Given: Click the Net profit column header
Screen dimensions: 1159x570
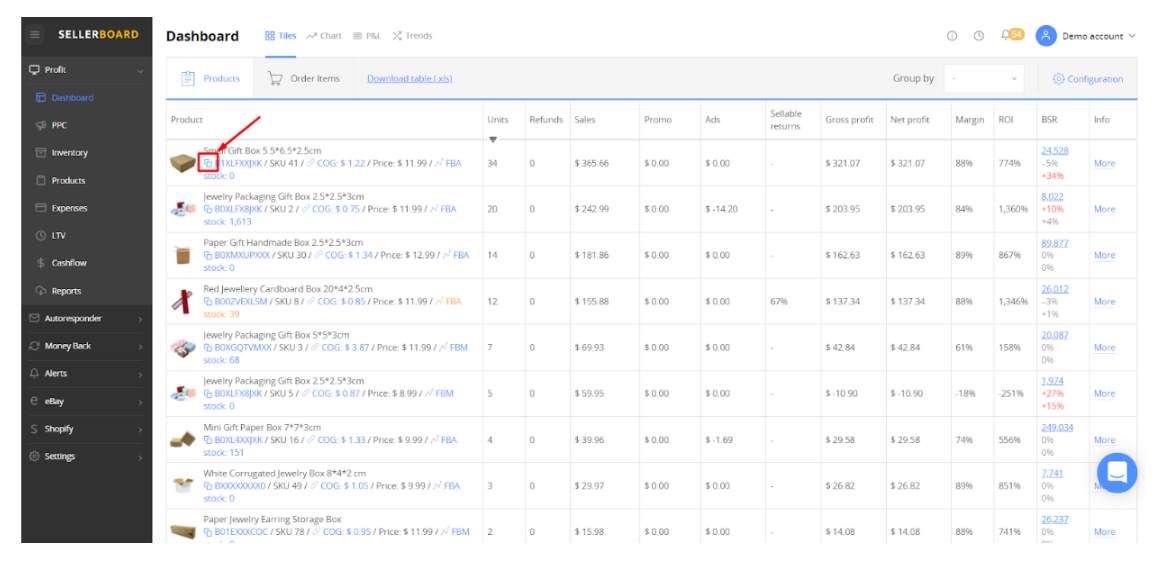Looking at the screenshot, I should tap(911, 120).
